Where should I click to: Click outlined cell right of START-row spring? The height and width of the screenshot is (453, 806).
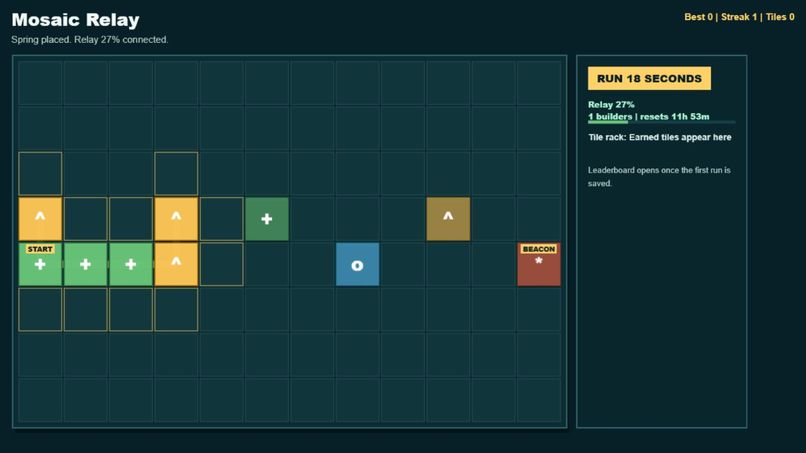pyautogui.click(x=222, y=264)
